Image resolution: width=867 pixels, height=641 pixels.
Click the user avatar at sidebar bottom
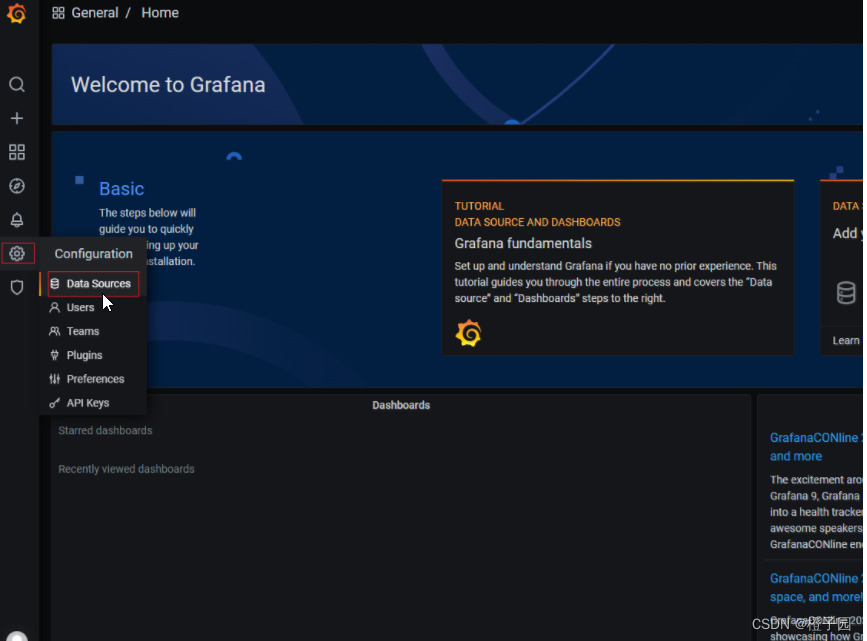pos(17,636)
